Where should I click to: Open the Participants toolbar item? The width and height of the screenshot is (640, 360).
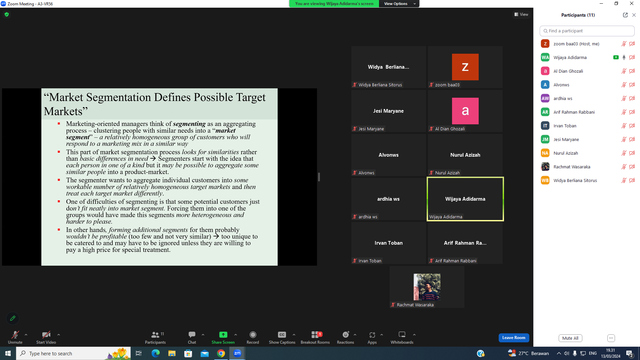[x=155, y=337]
